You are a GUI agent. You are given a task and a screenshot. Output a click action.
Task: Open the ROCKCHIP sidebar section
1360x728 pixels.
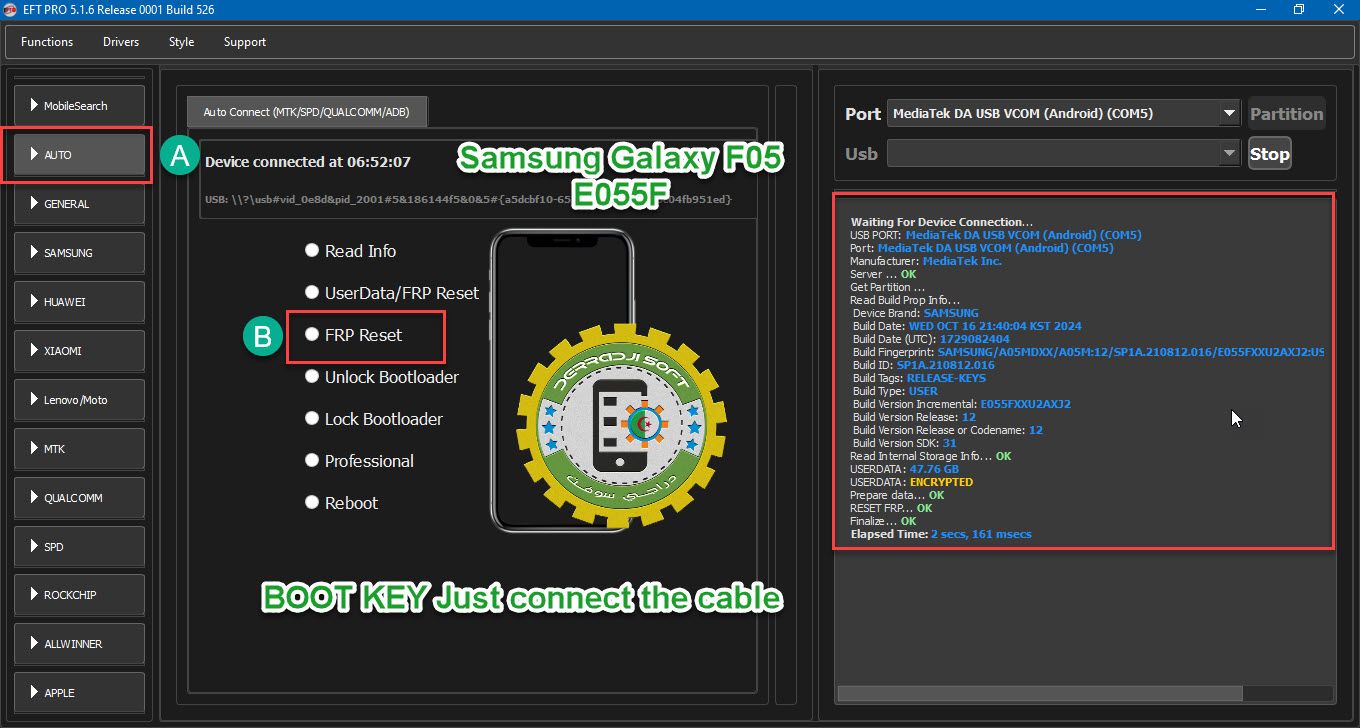pos(80,595)
